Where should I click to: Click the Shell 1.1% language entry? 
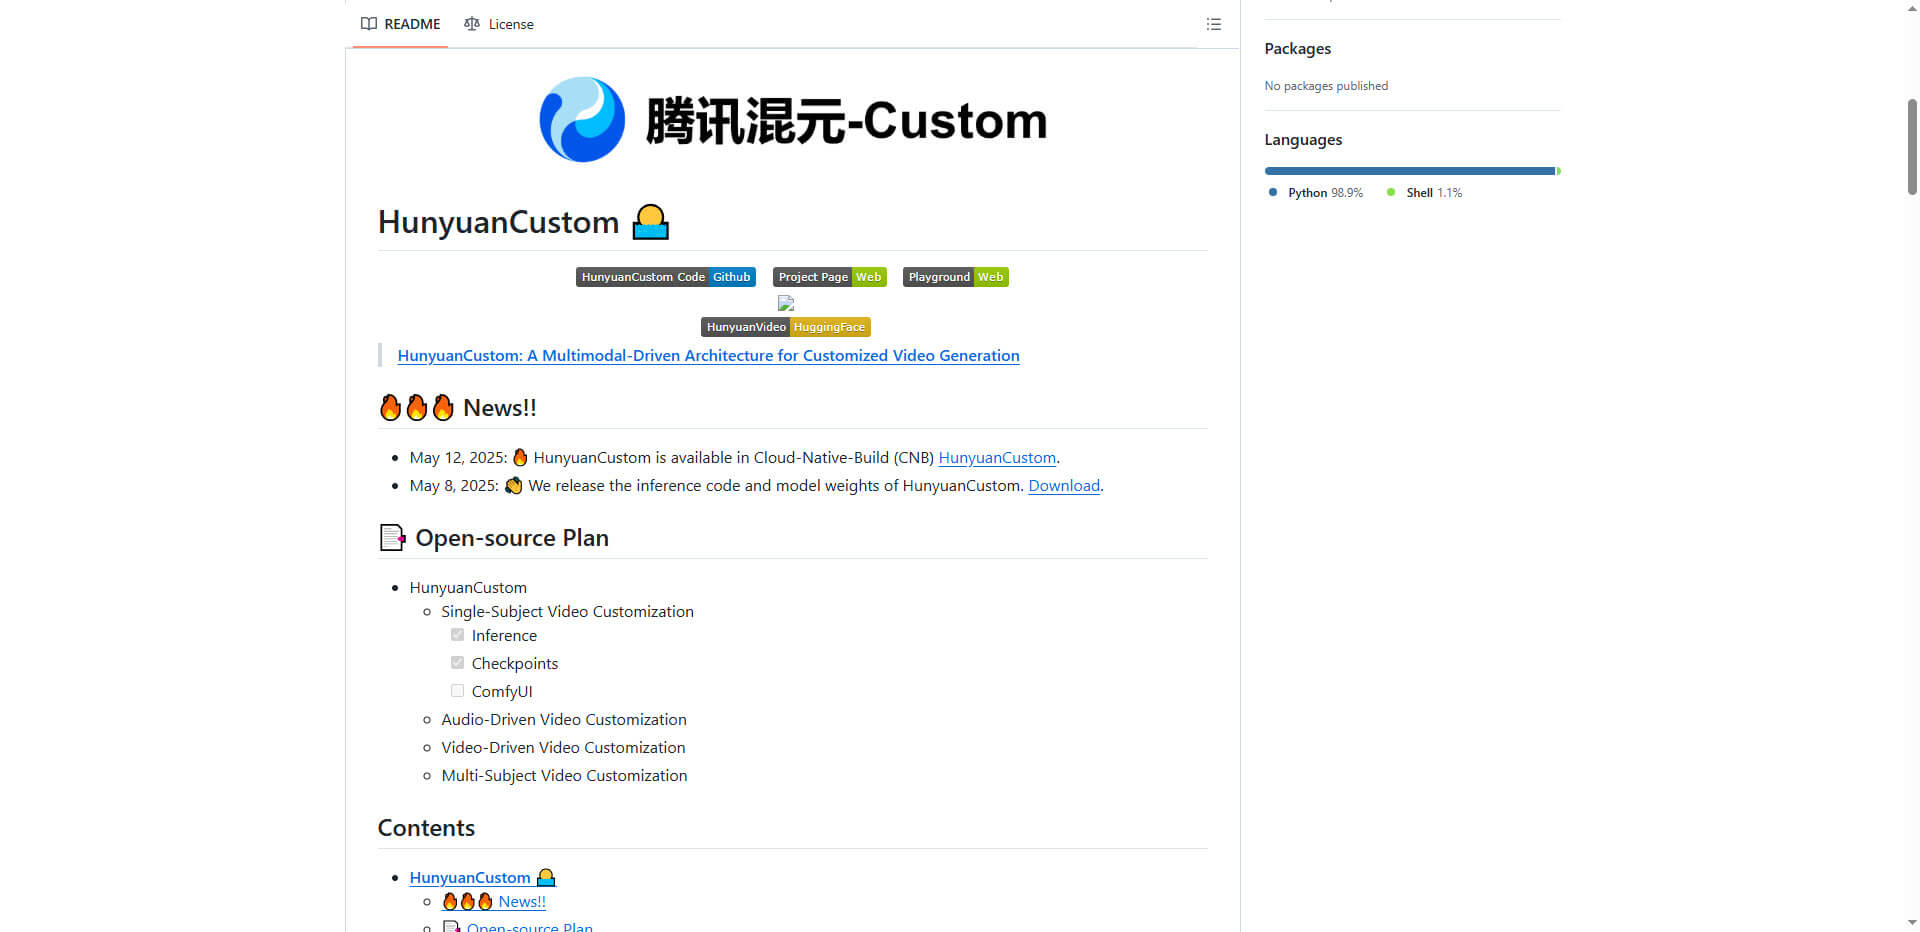[x=1425, y=193]
